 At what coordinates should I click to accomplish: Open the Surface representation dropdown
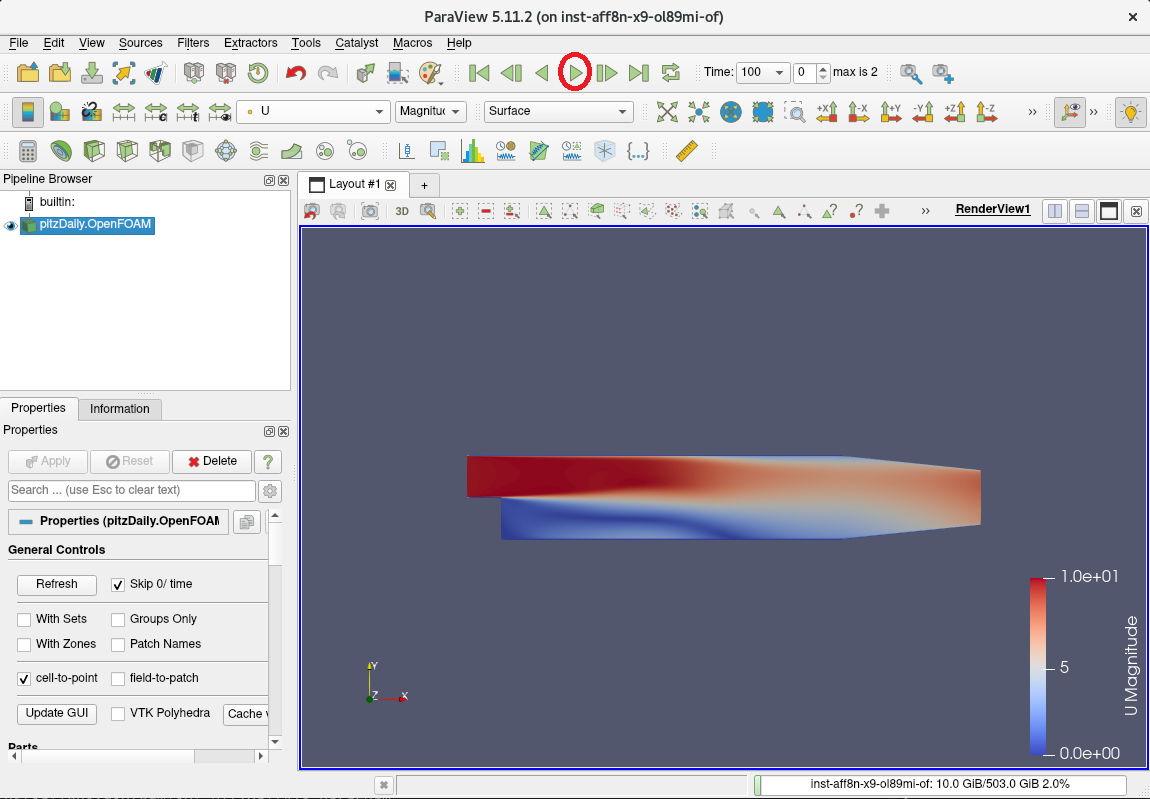point(558,111)
